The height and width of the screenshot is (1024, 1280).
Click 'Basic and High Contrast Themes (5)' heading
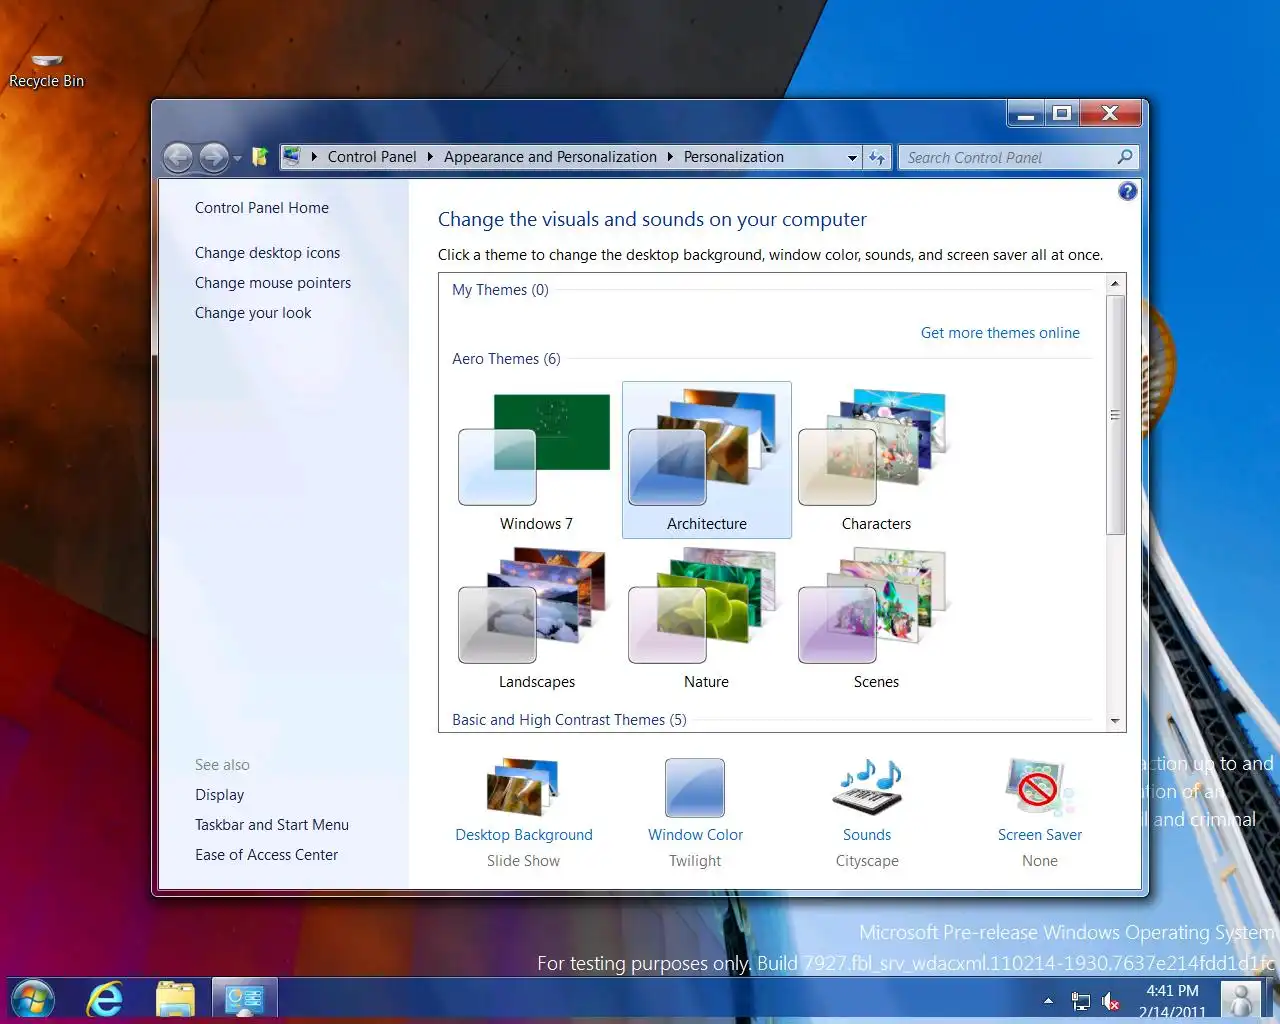click(x=569, y=720)
